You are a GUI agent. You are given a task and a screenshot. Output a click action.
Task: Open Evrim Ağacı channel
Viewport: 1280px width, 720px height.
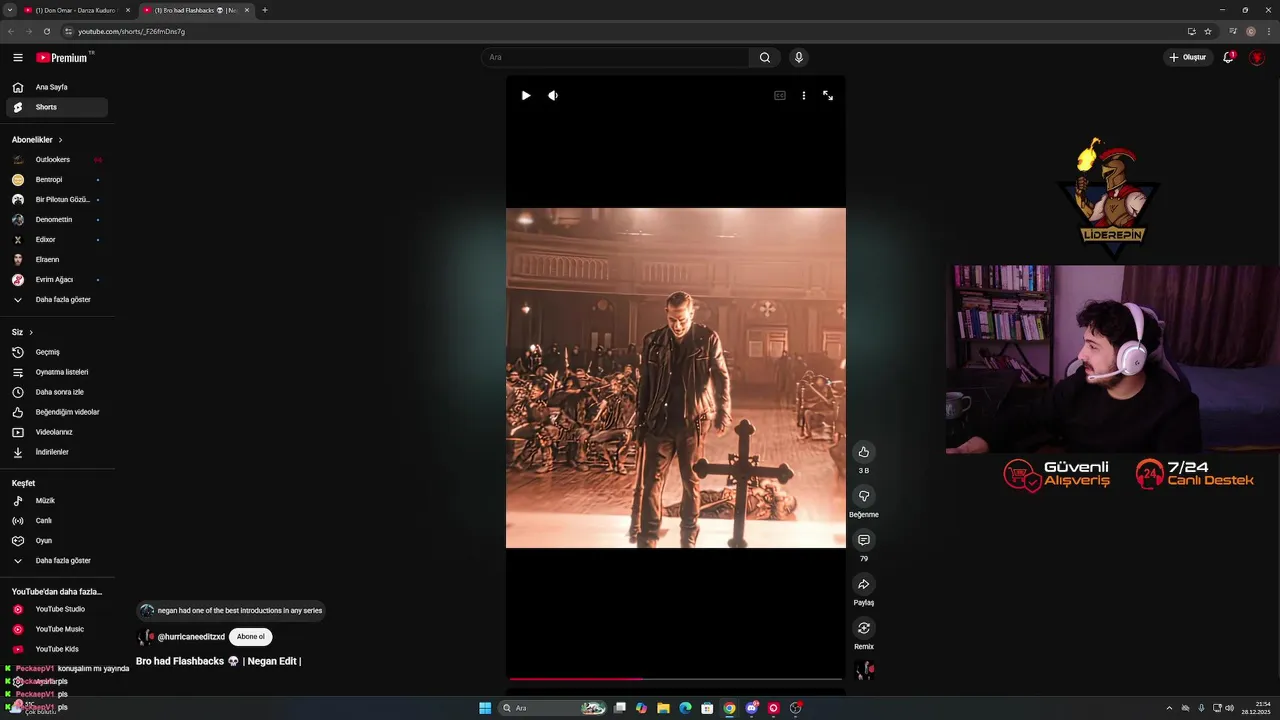[x=57, y=280]
